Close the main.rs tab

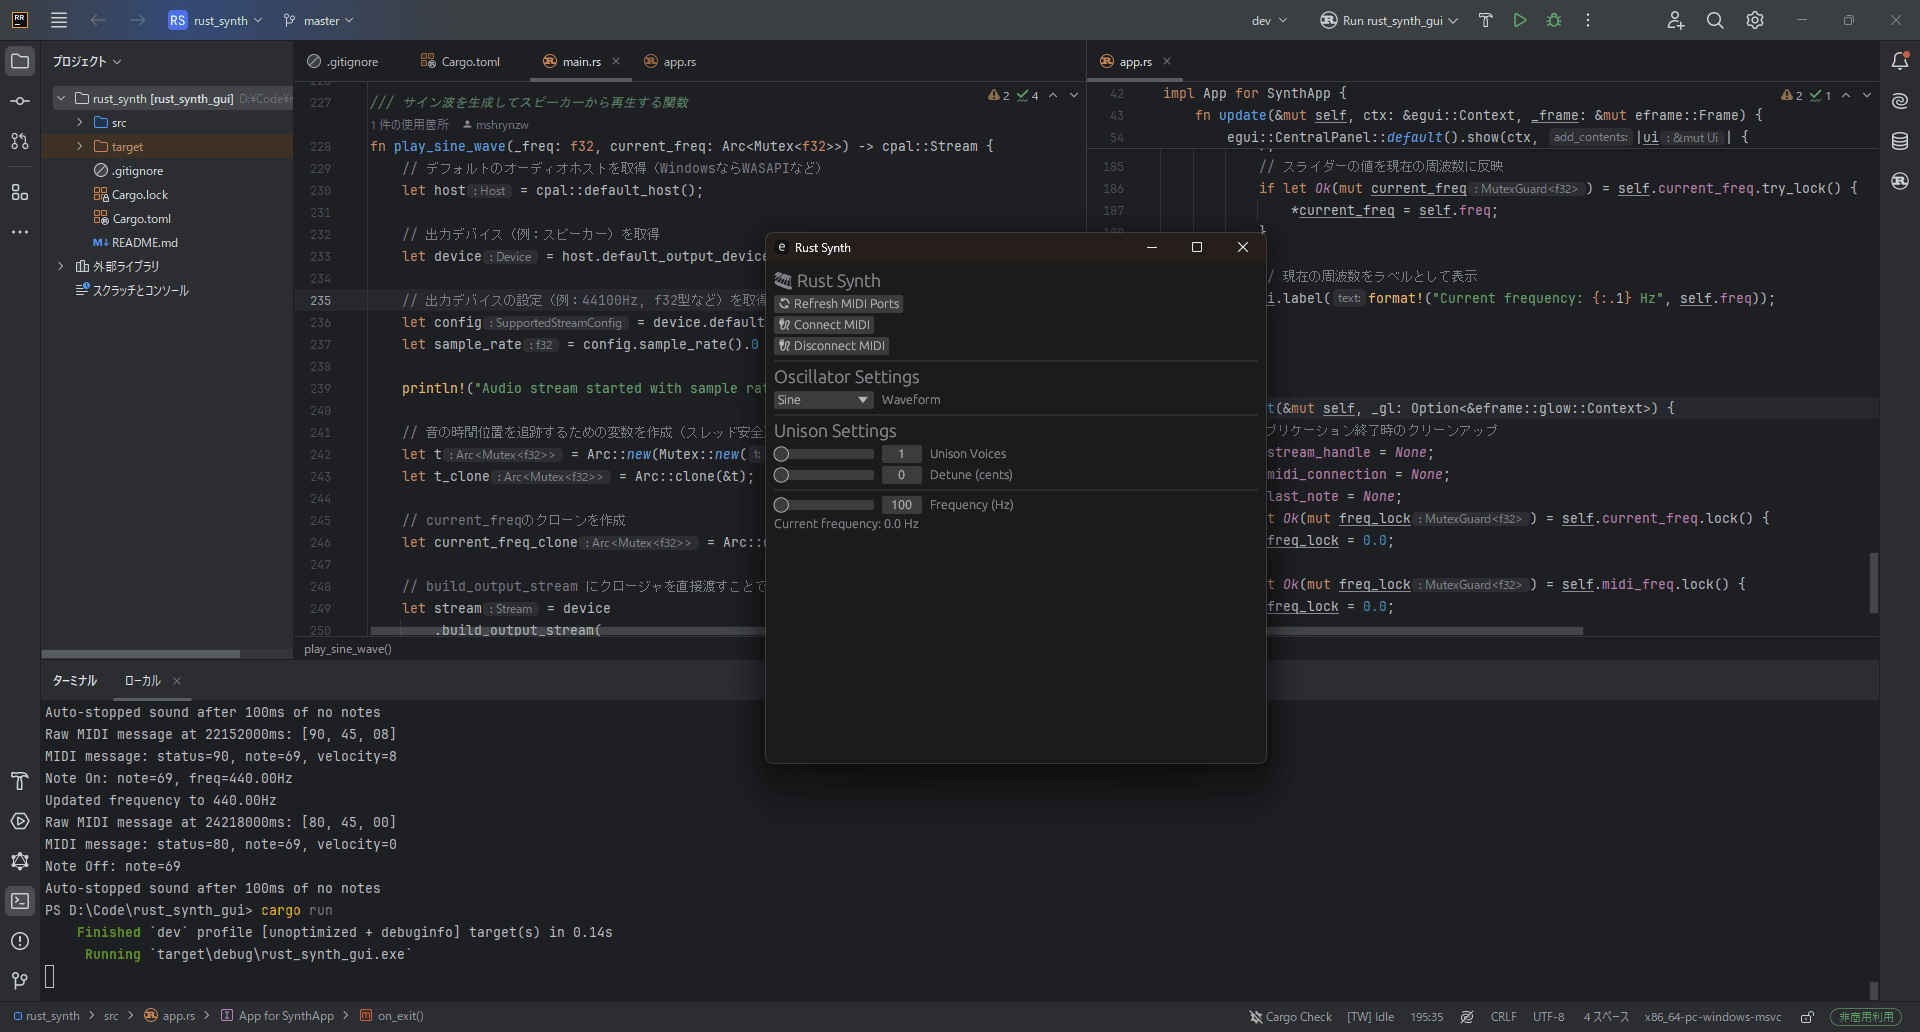[x=616, y=61]
